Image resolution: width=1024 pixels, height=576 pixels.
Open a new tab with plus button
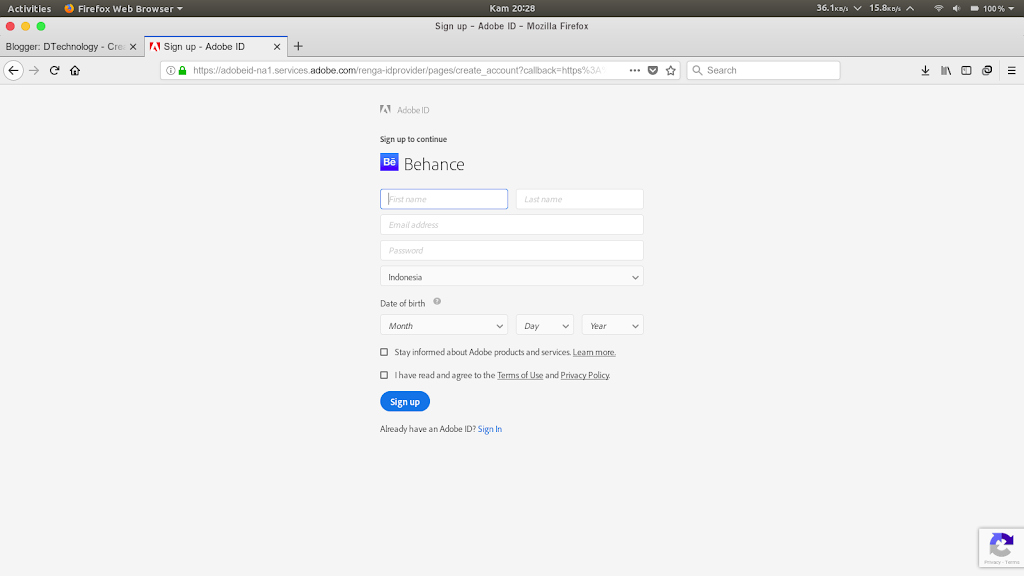[298, 46]
